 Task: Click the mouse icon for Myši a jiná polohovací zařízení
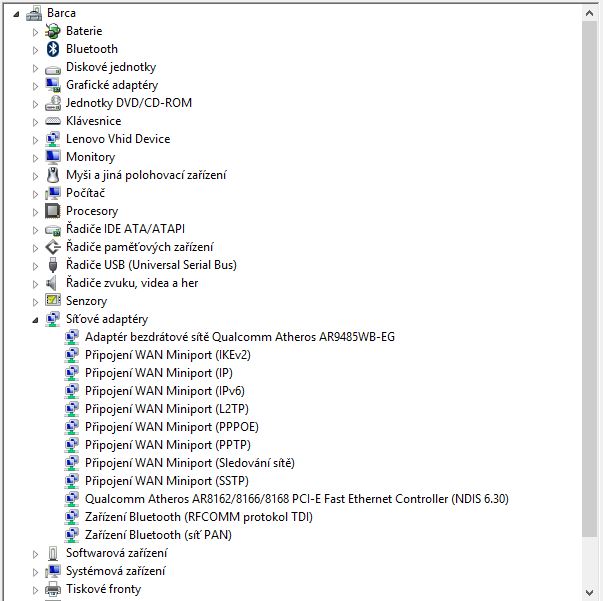pyautogui.click(x=53, y=175)
